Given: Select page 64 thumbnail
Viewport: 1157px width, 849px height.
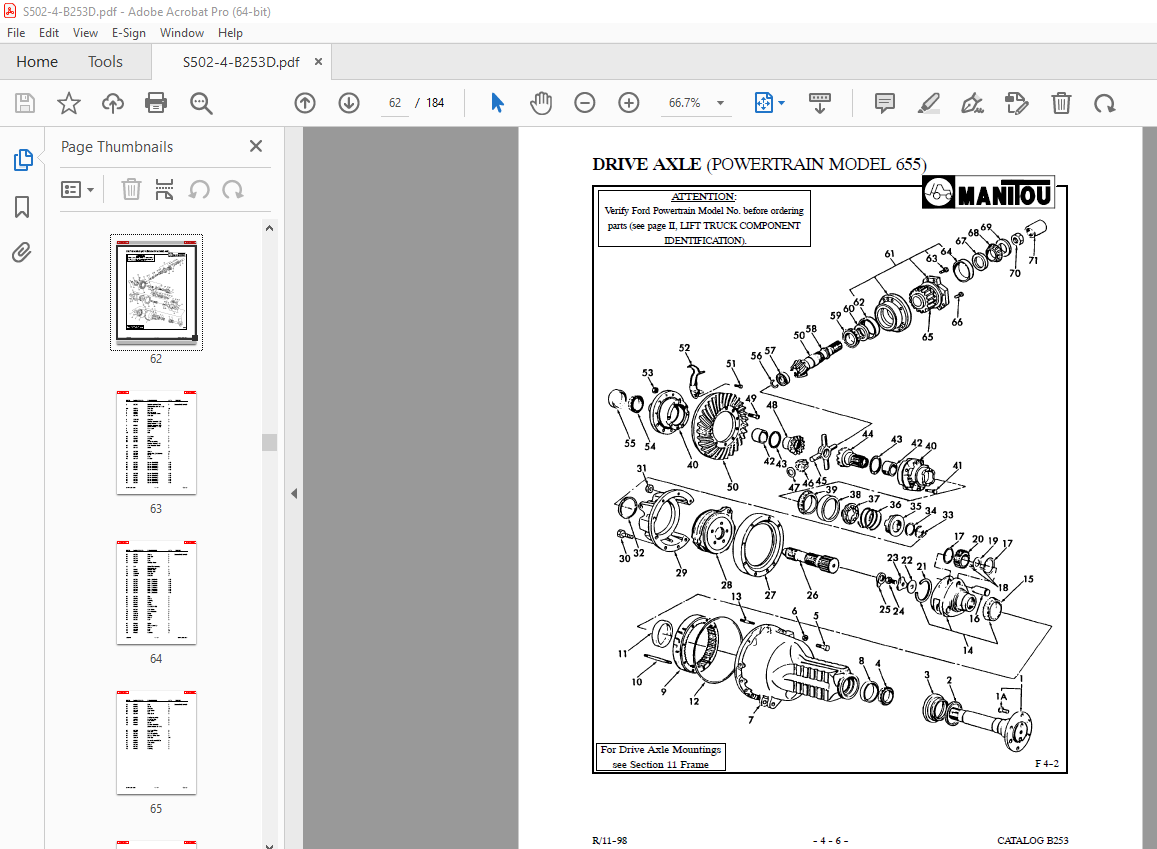Looking at the screenshot, I should tap(156, 592).
